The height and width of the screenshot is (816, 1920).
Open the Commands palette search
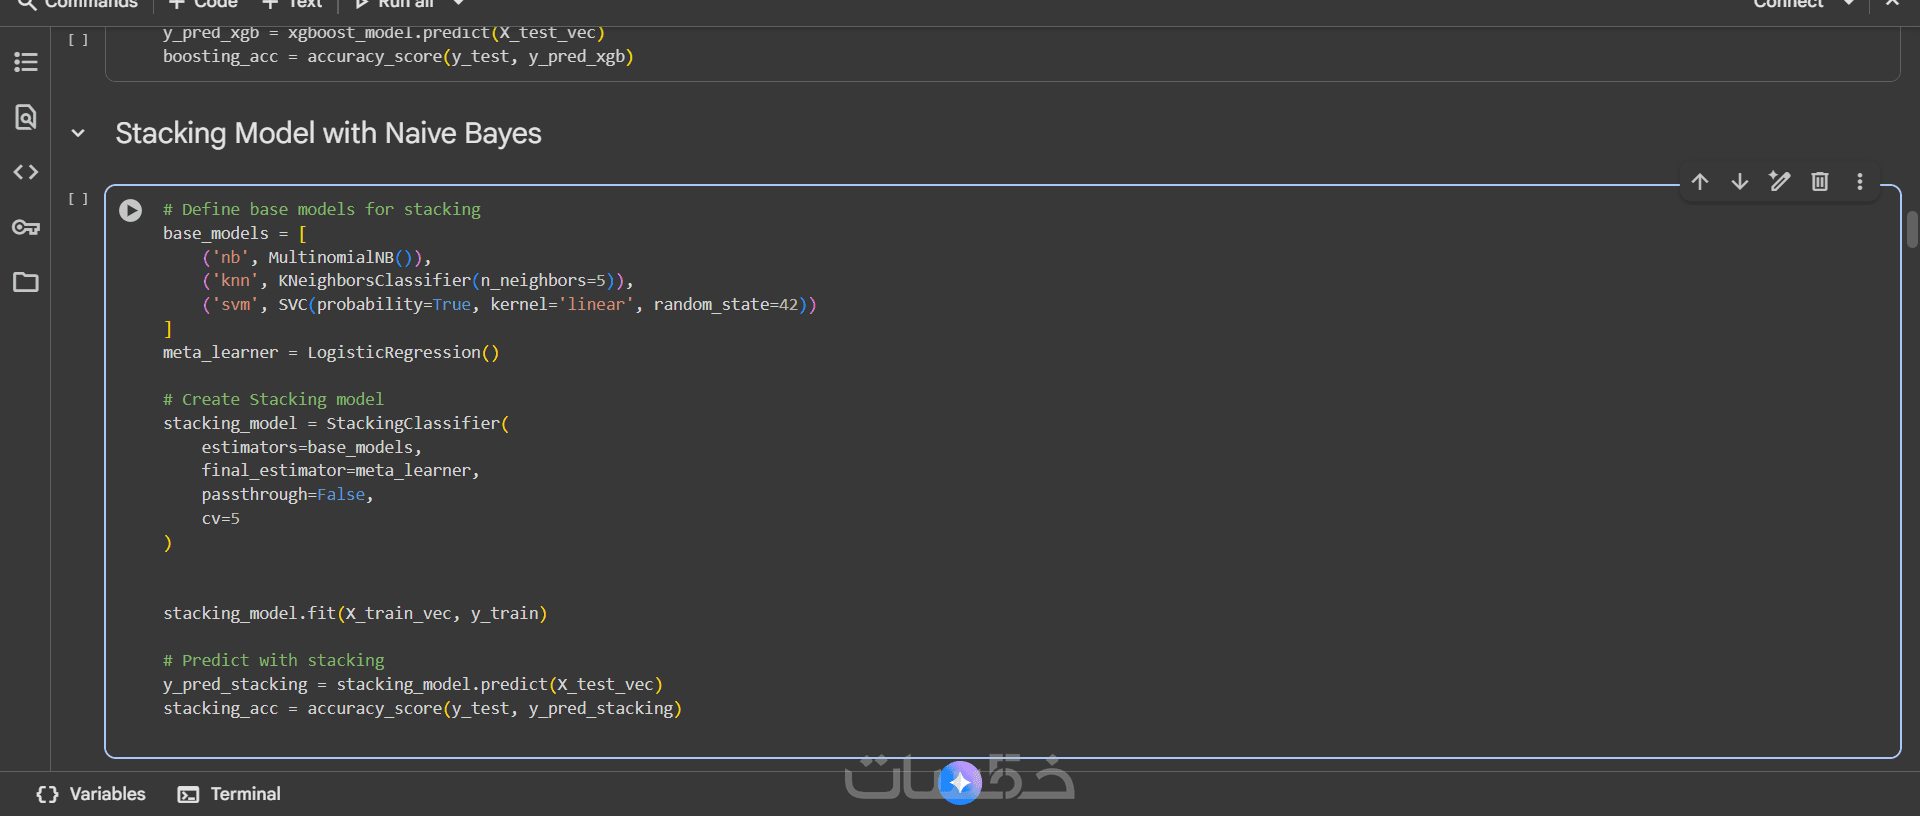click(78, 4)
